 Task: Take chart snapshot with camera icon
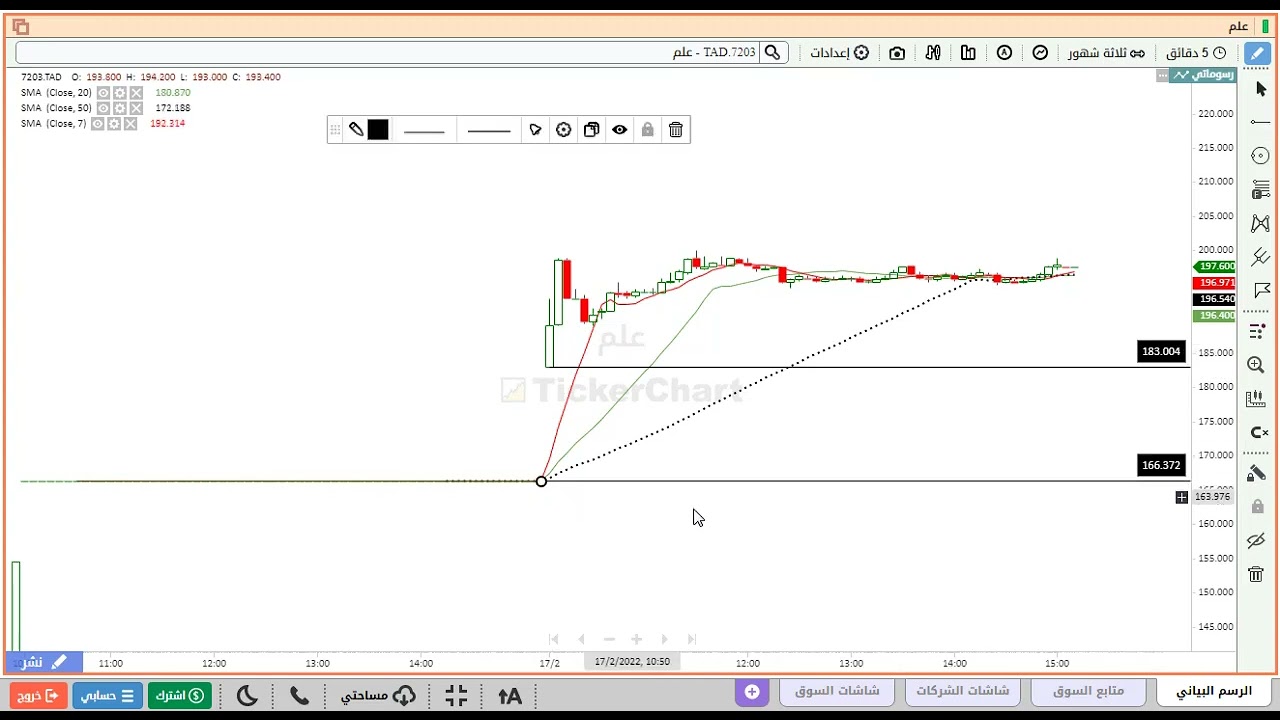(897, 52)
